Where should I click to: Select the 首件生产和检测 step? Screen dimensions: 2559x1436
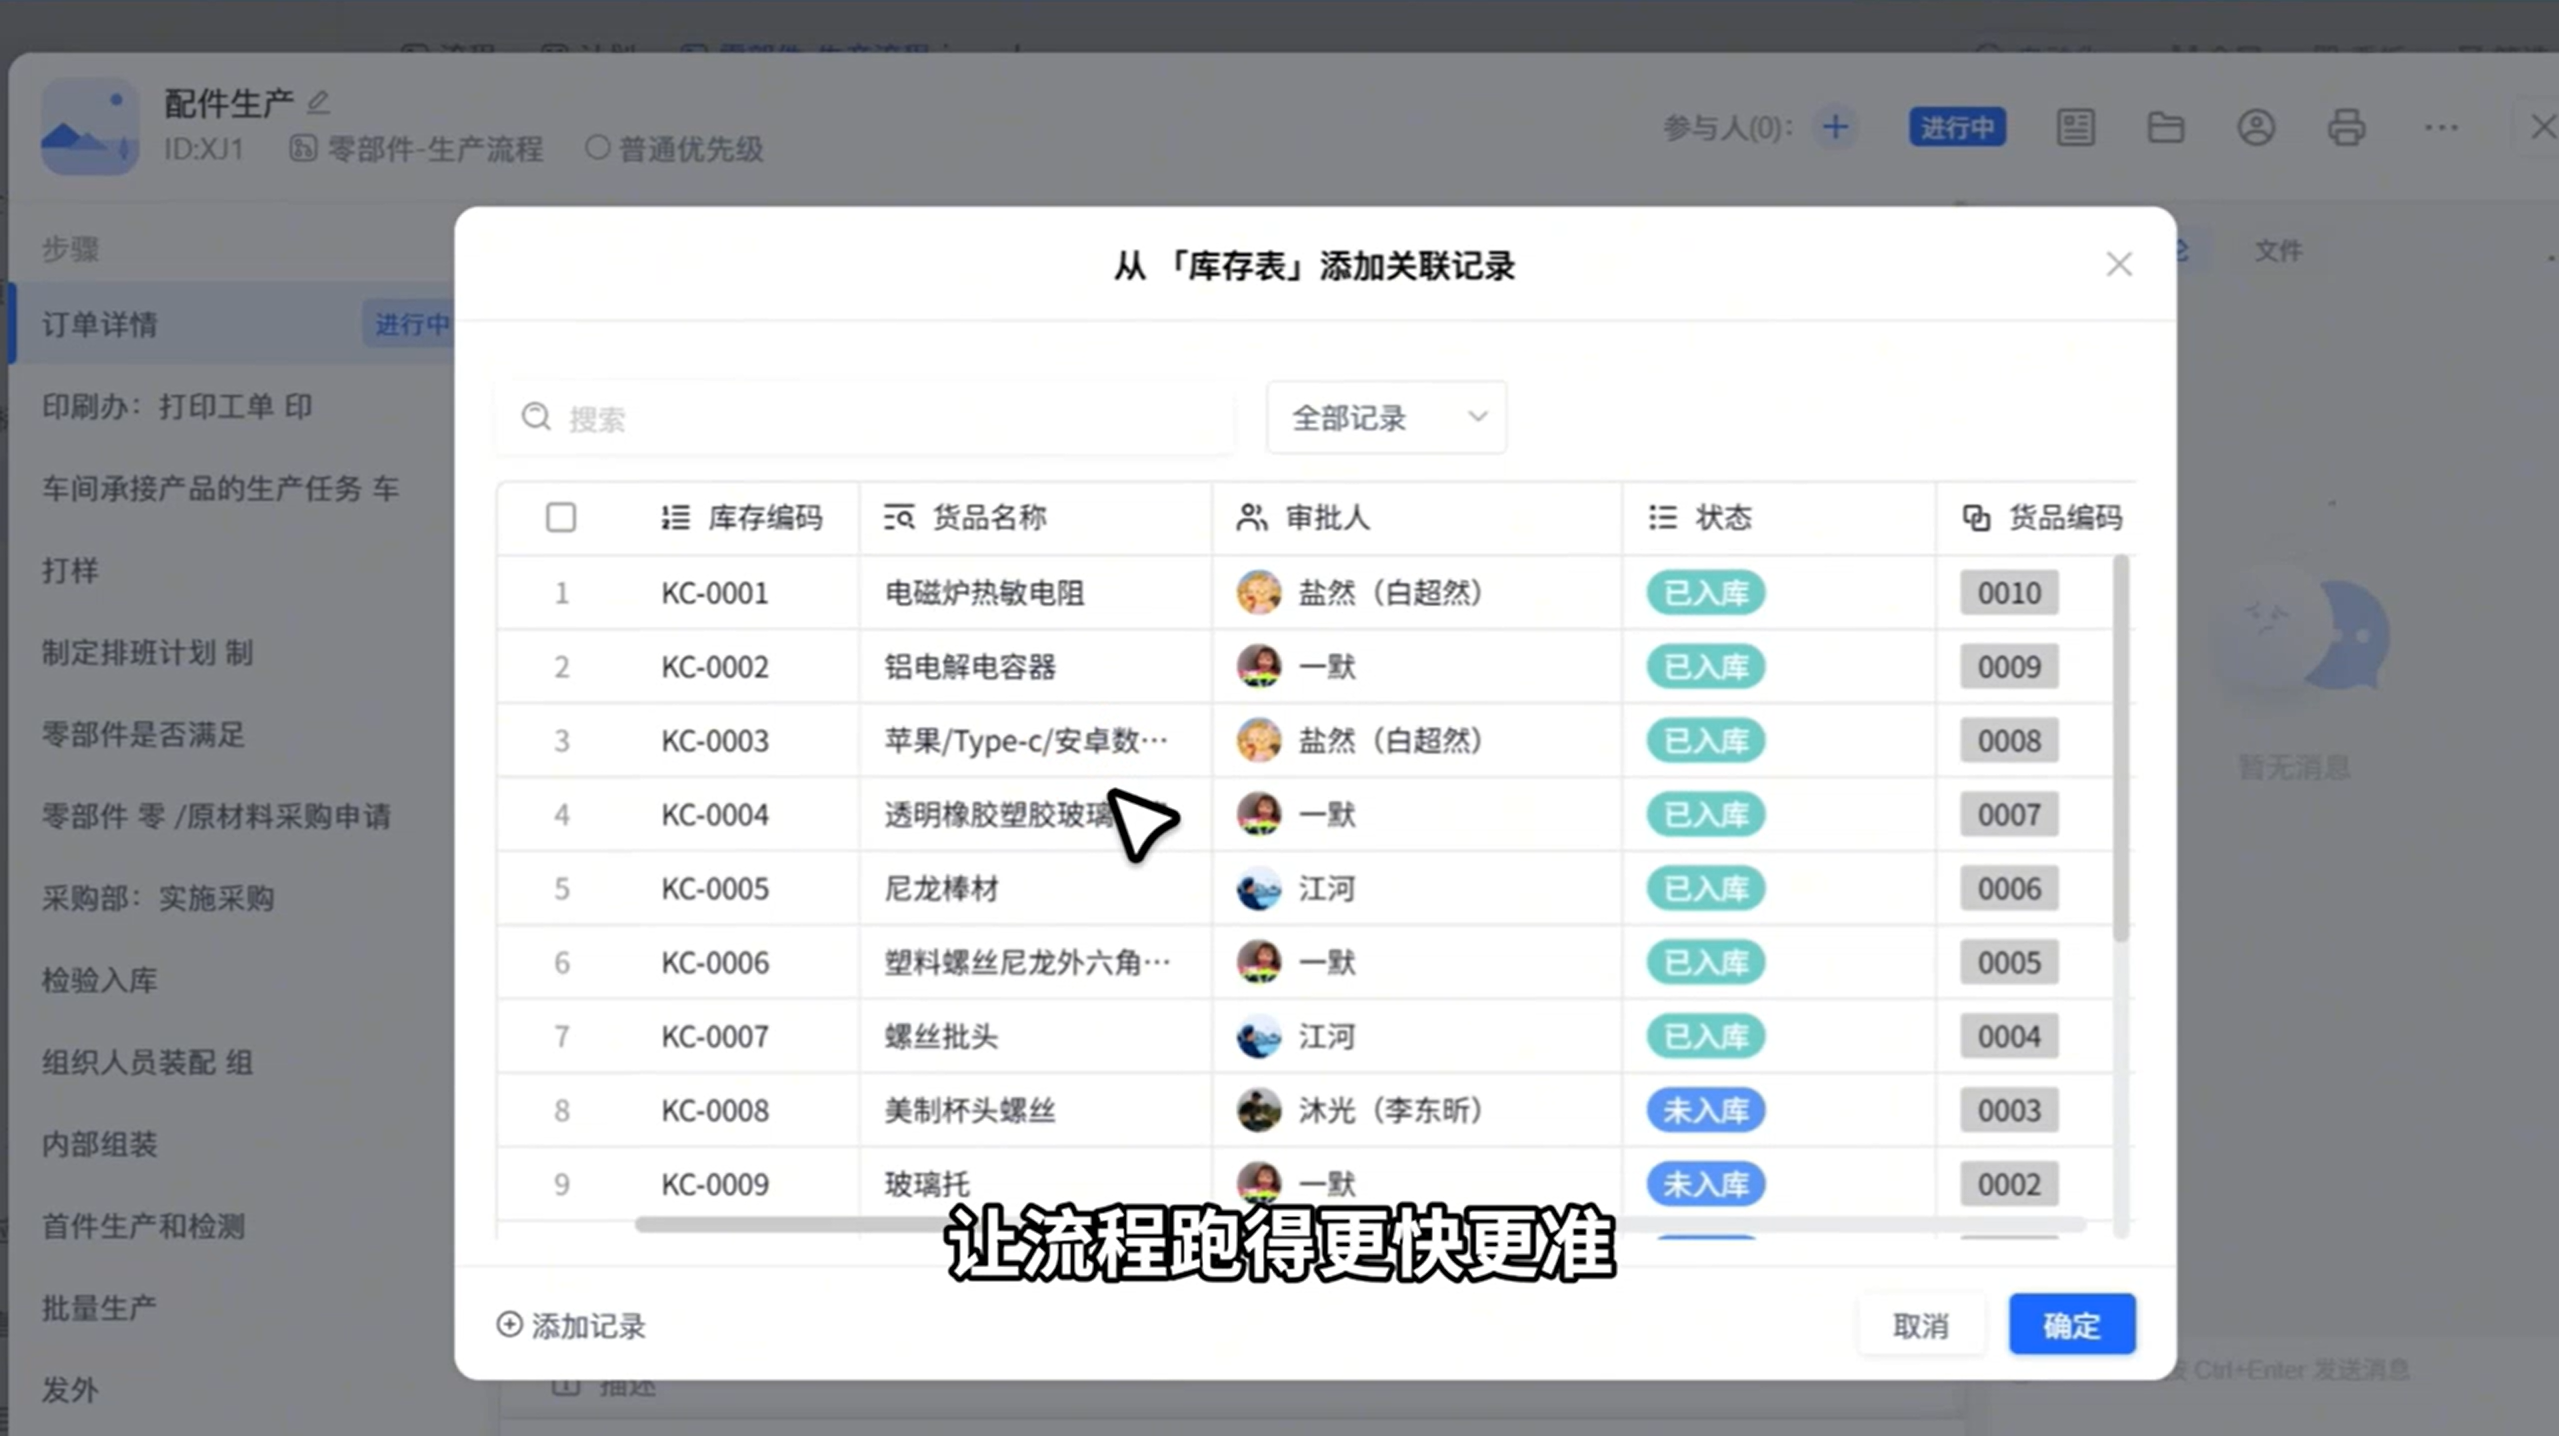(x=143, y=1226)
